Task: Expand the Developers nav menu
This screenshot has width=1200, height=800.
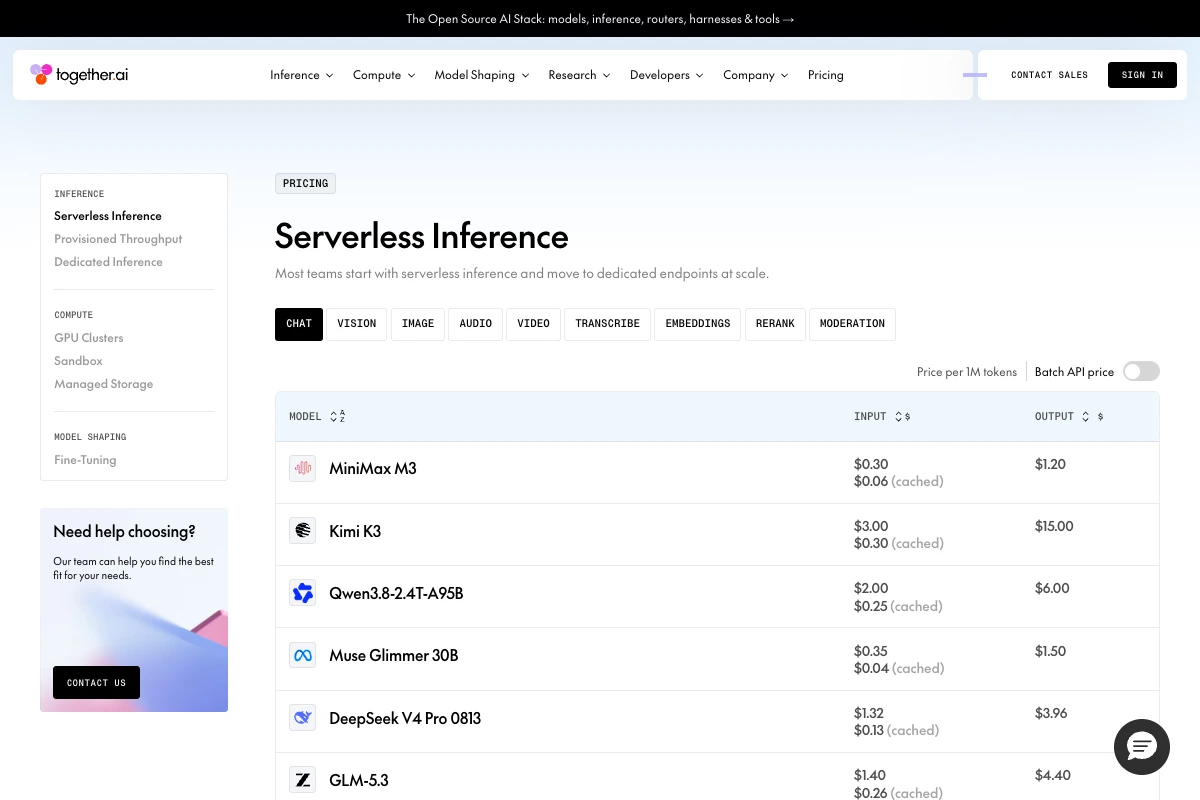Action: (667, 75)
